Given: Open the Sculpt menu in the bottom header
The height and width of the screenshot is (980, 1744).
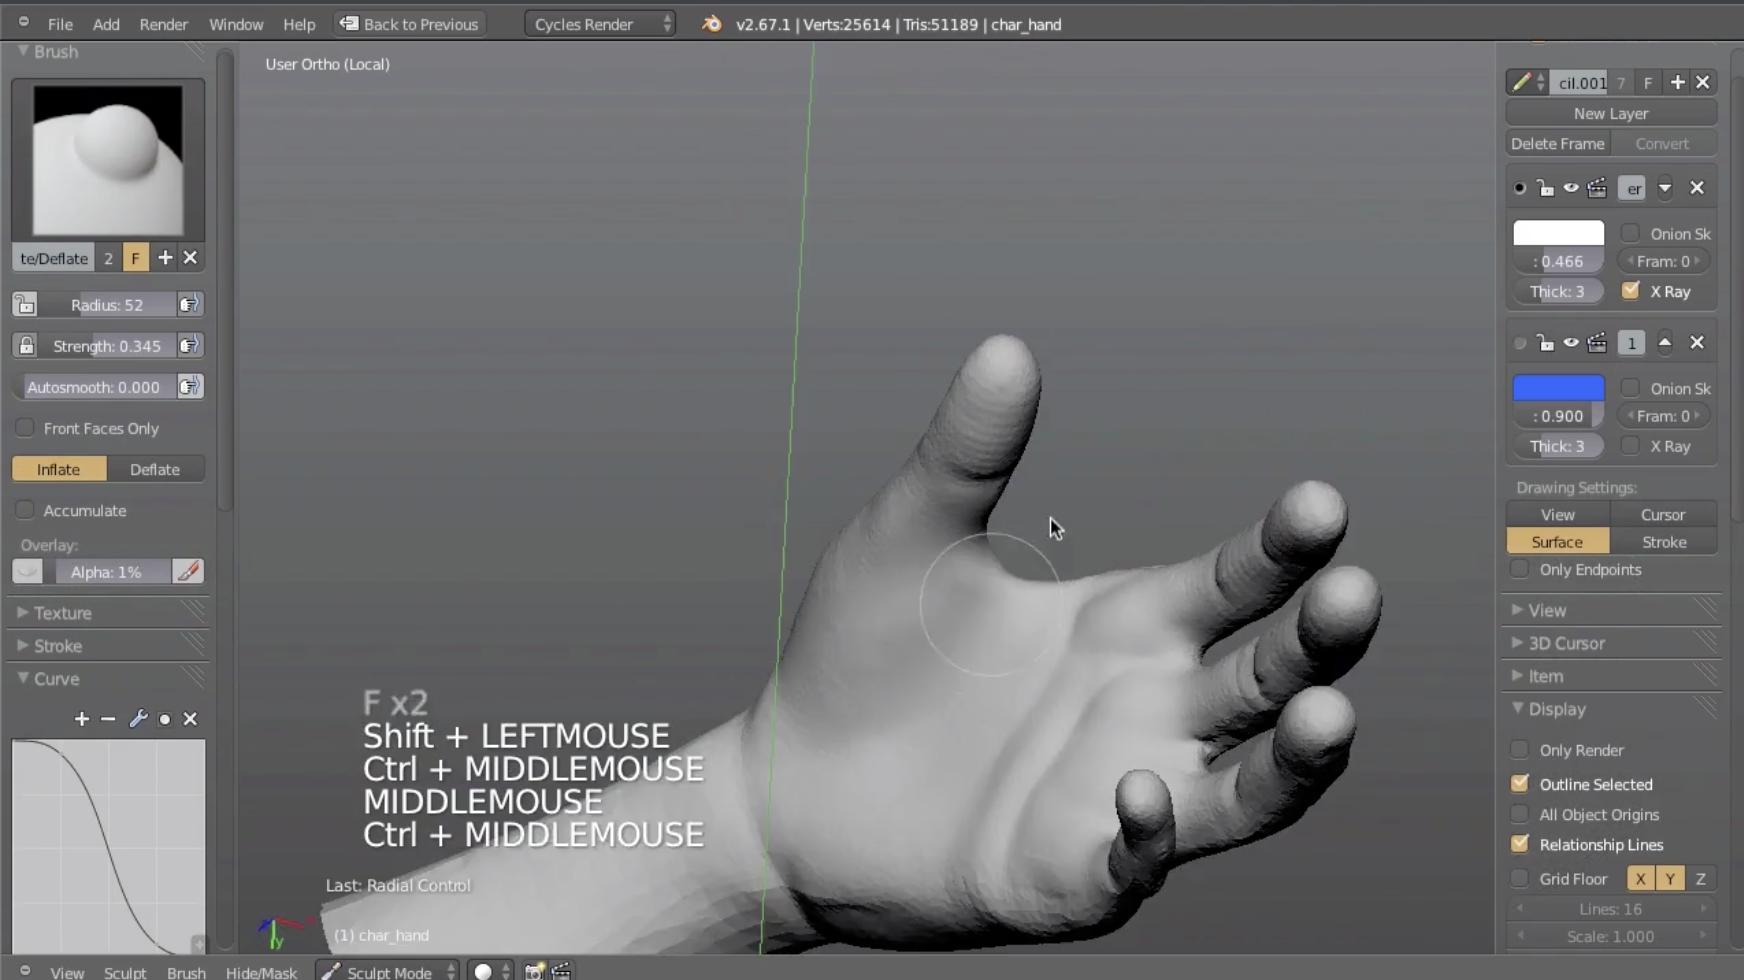Looking at the screenshot, I should pos(126,971).
